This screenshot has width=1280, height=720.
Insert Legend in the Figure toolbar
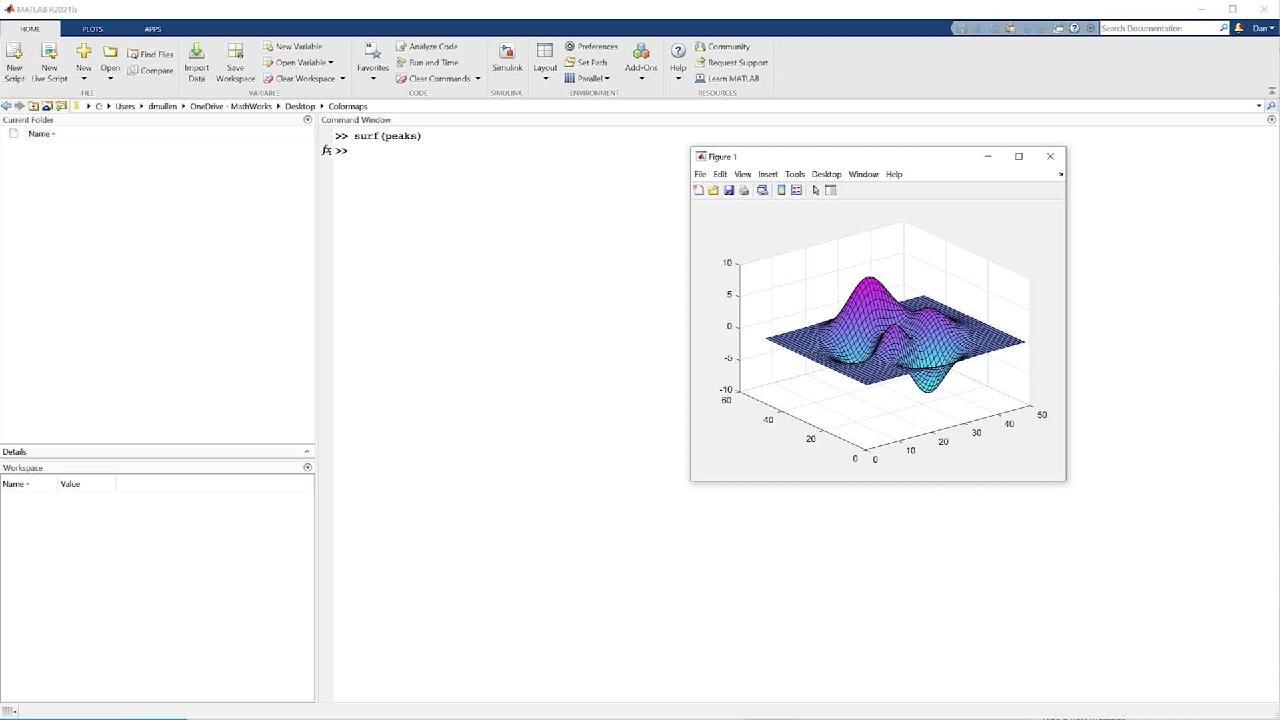point(796,190)
